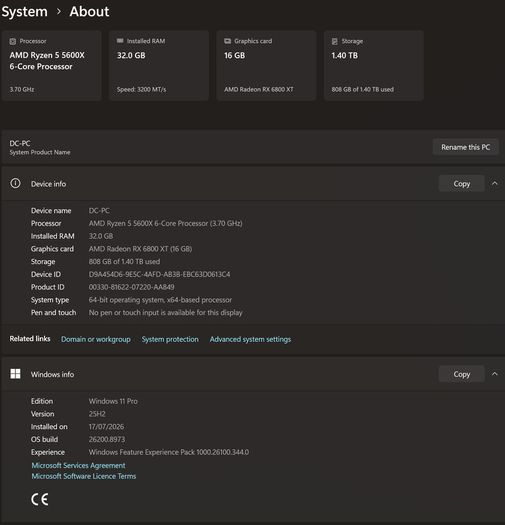Image resolution: width=505 pixels, height=525 pixels.
Task: Click Rename this PC button
Action: coord(465,147)
